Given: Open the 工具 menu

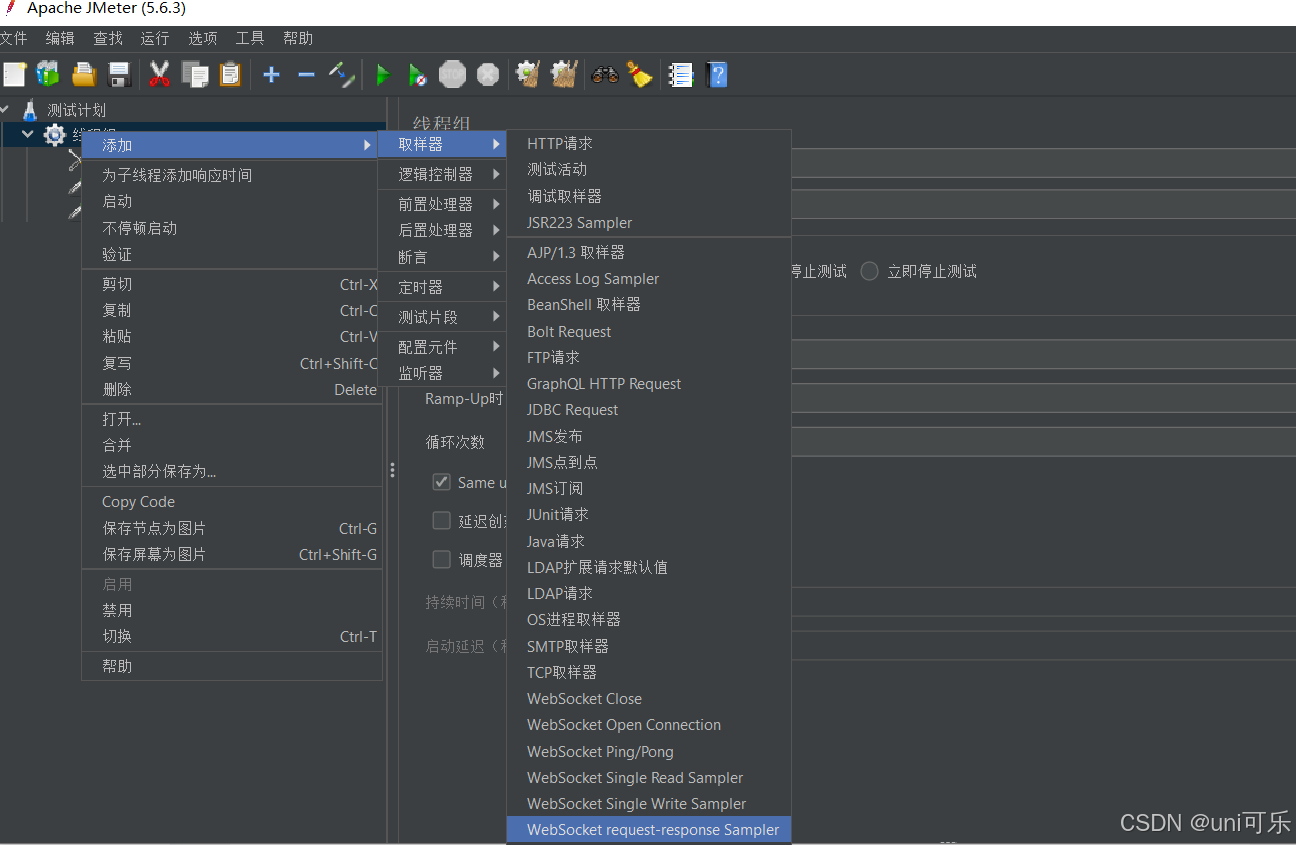Looking at the screenshot, I should [250, 38].
